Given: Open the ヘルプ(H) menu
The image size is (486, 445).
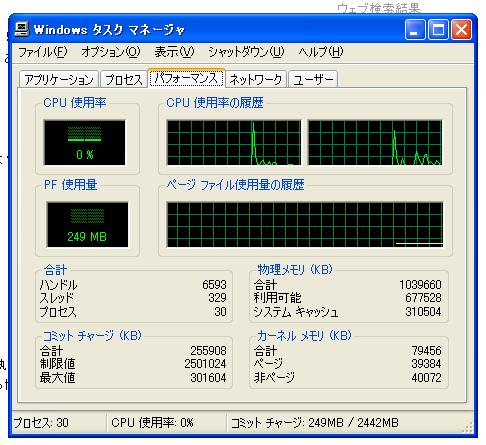Looking at the screenshot, I should click(321, 52).
